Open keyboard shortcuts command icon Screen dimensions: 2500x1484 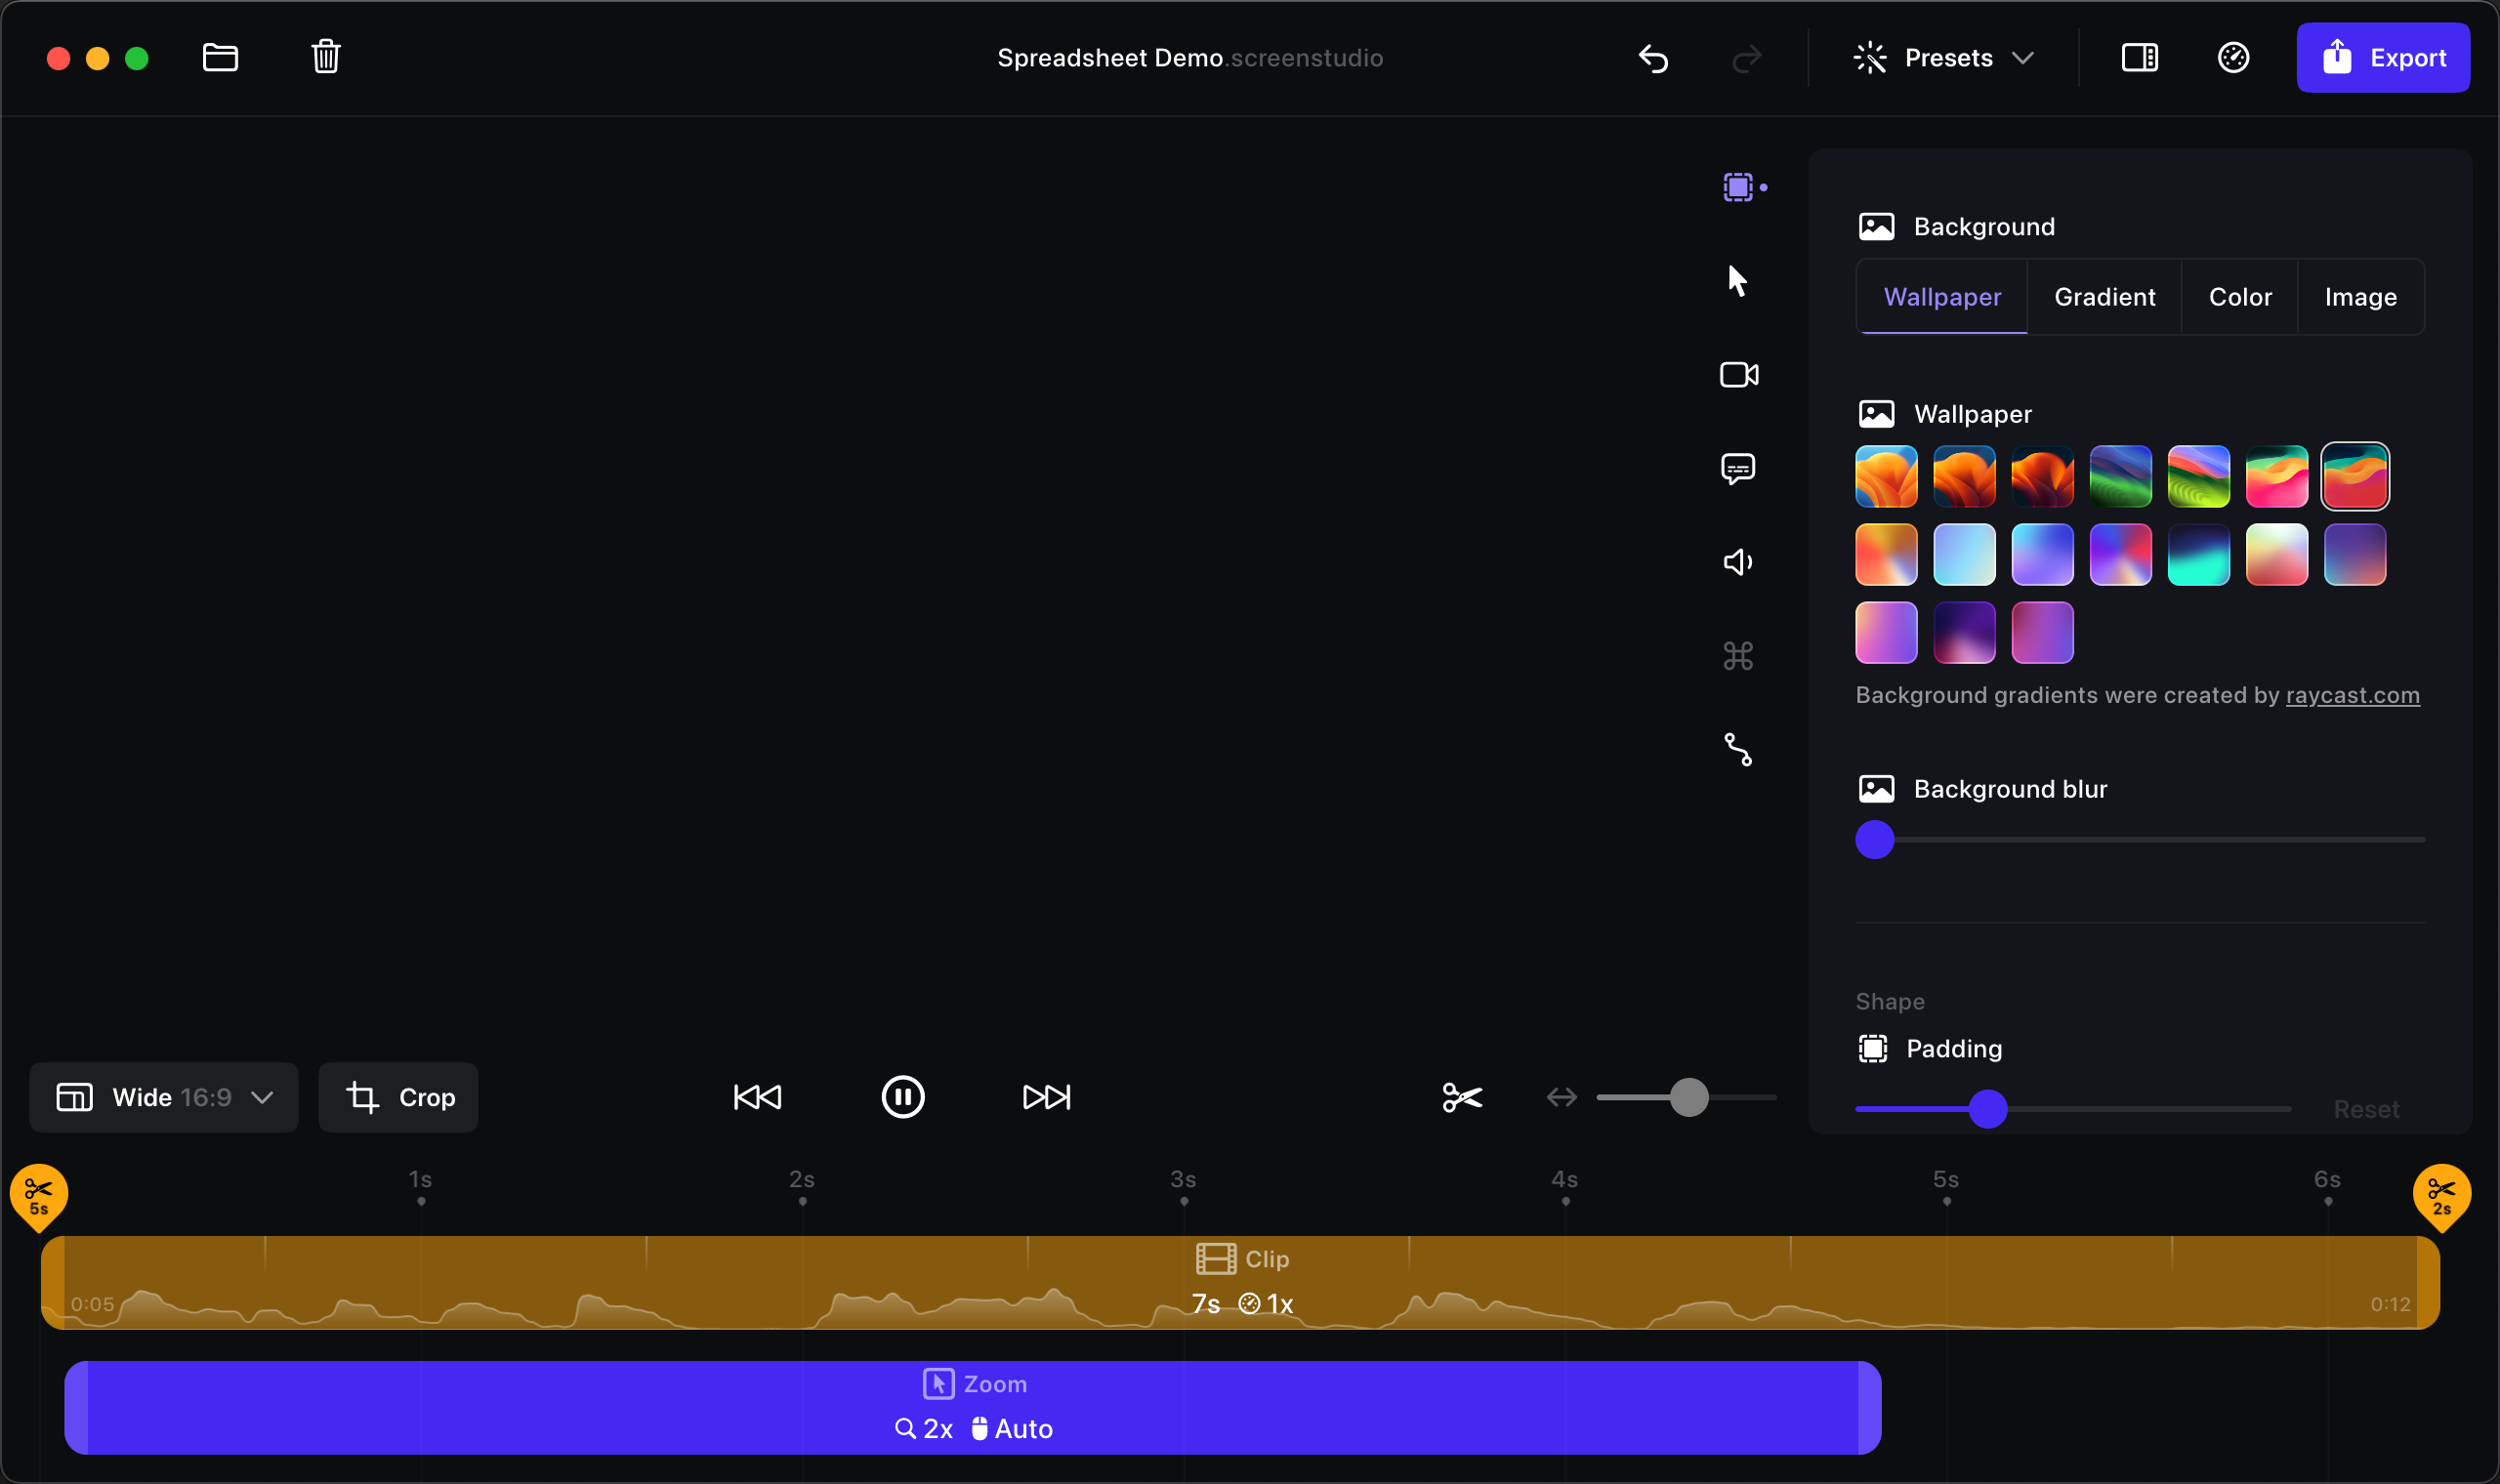(1738, 656)
